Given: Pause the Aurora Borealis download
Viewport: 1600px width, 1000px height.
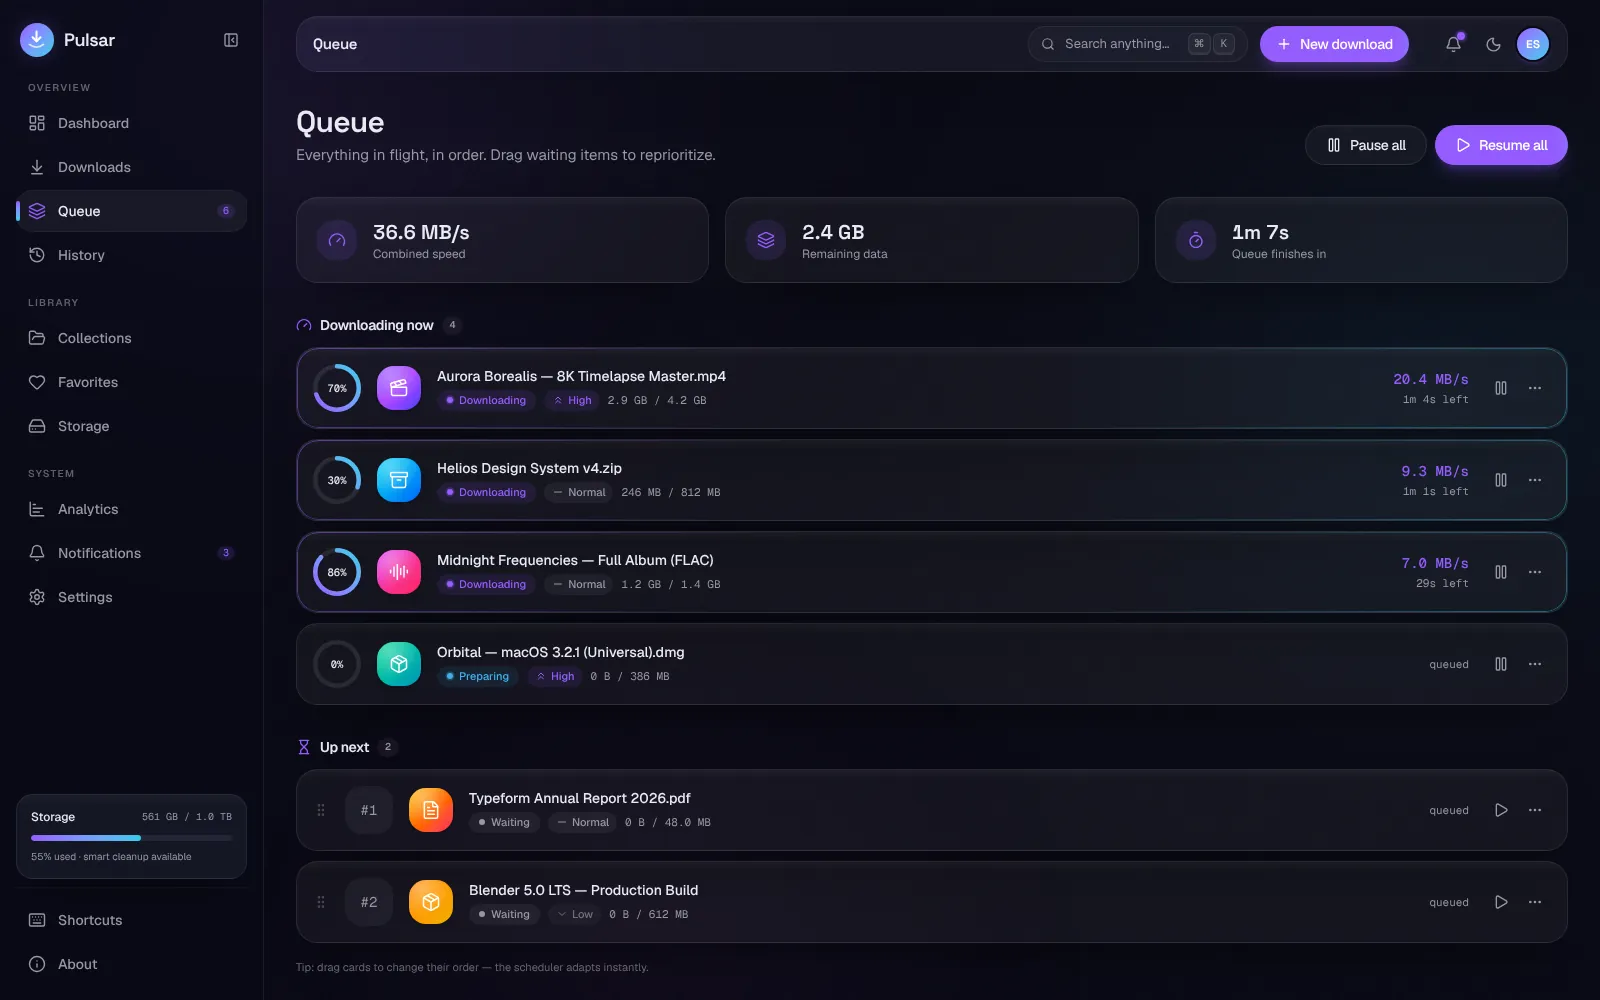Looking at the screenshot, I should click(1501, 388).
